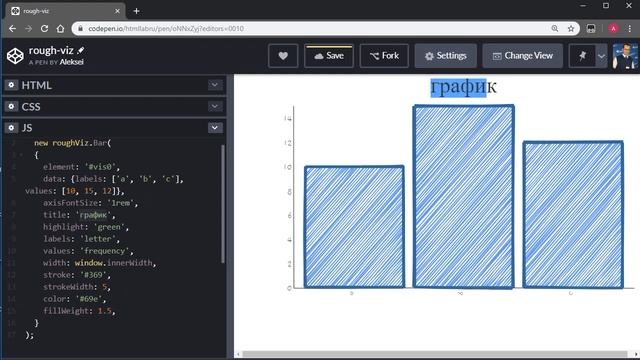This screenshot has width=640, height=360.
Task: Click the chart title график
Action: point(464,86)
